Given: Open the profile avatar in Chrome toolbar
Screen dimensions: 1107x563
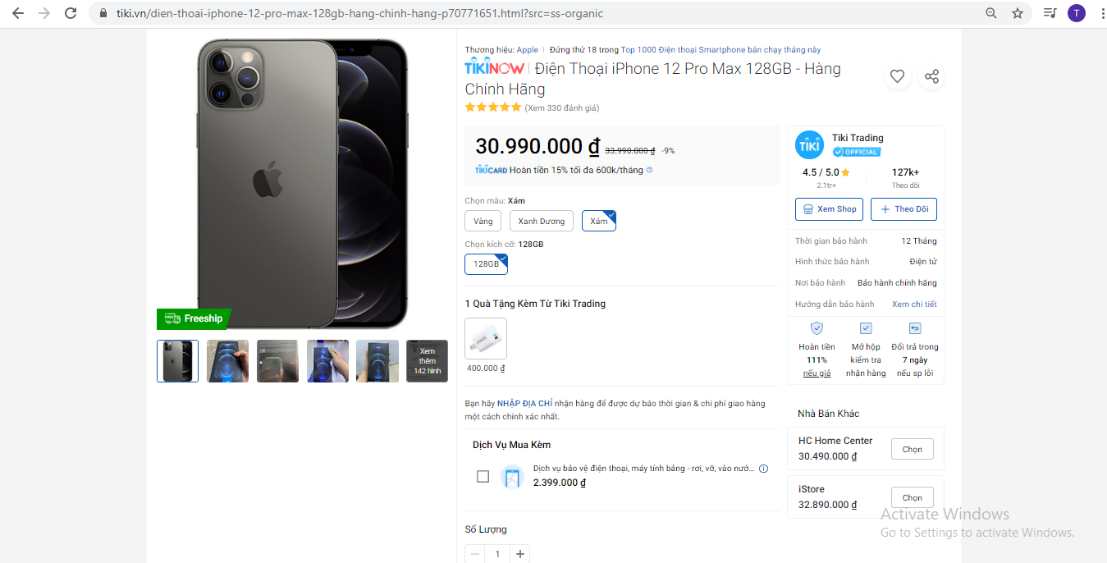Looking at the screenshot, I should point(1076,13).
